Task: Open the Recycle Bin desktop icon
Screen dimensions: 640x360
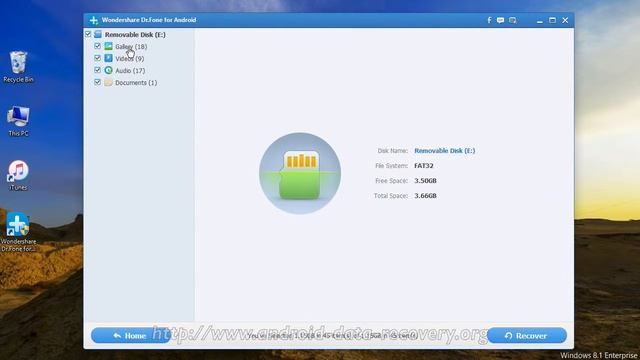Action: pyautogui.click(x=18, y=67)
